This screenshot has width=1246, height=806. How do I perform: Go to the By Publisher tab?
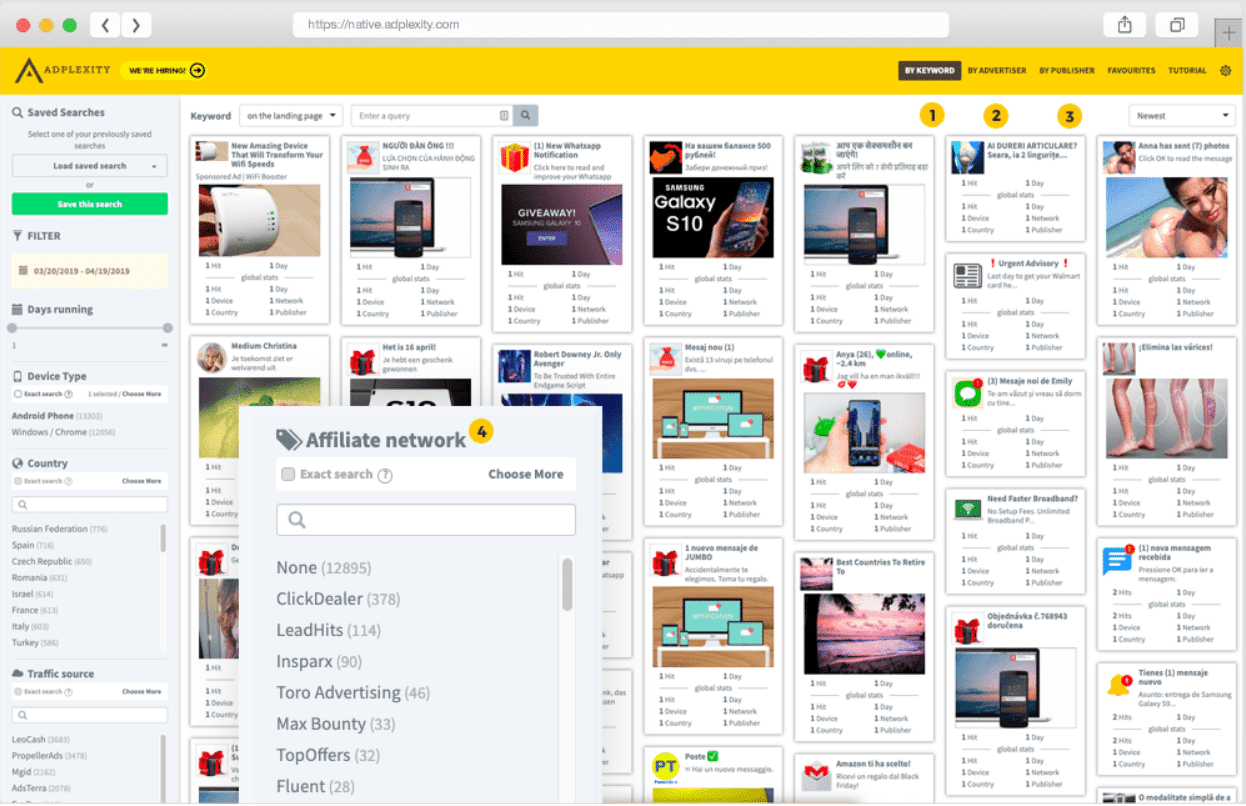(1067, 71)
